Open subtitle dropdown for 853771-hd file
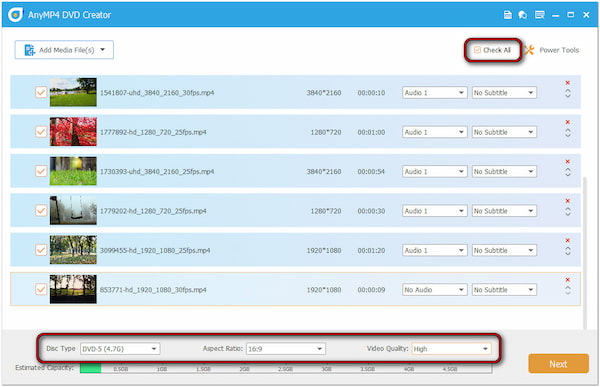 (x=504, y=290)
